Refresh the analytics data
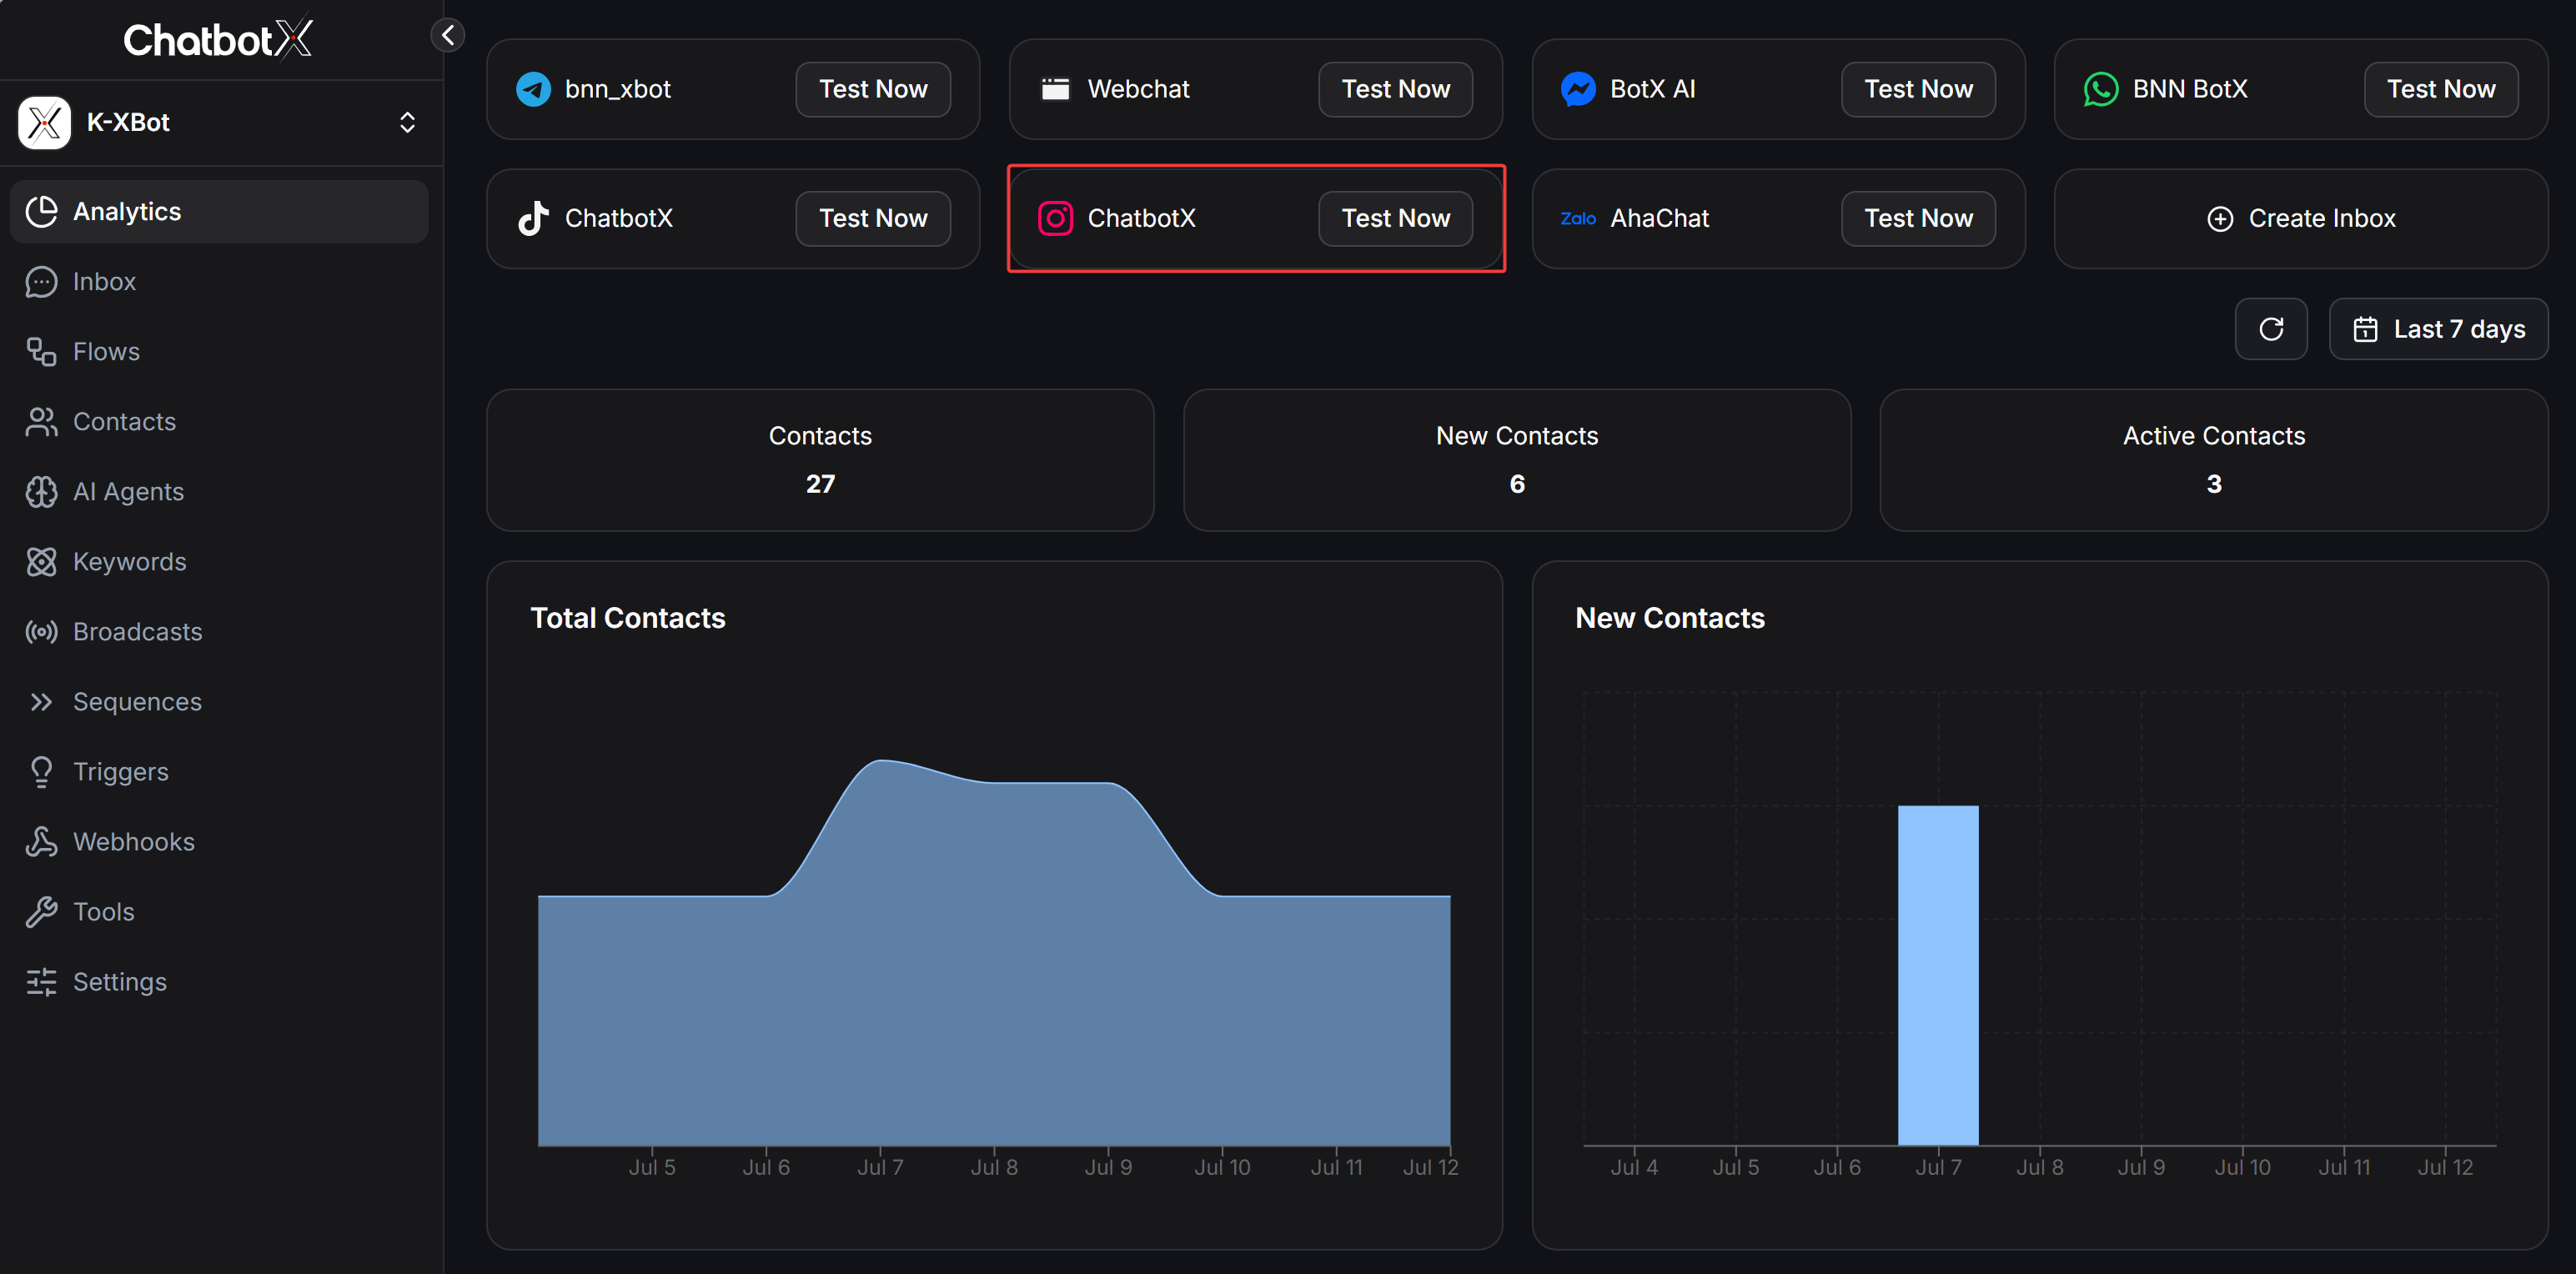 (x=2271, y=329)
